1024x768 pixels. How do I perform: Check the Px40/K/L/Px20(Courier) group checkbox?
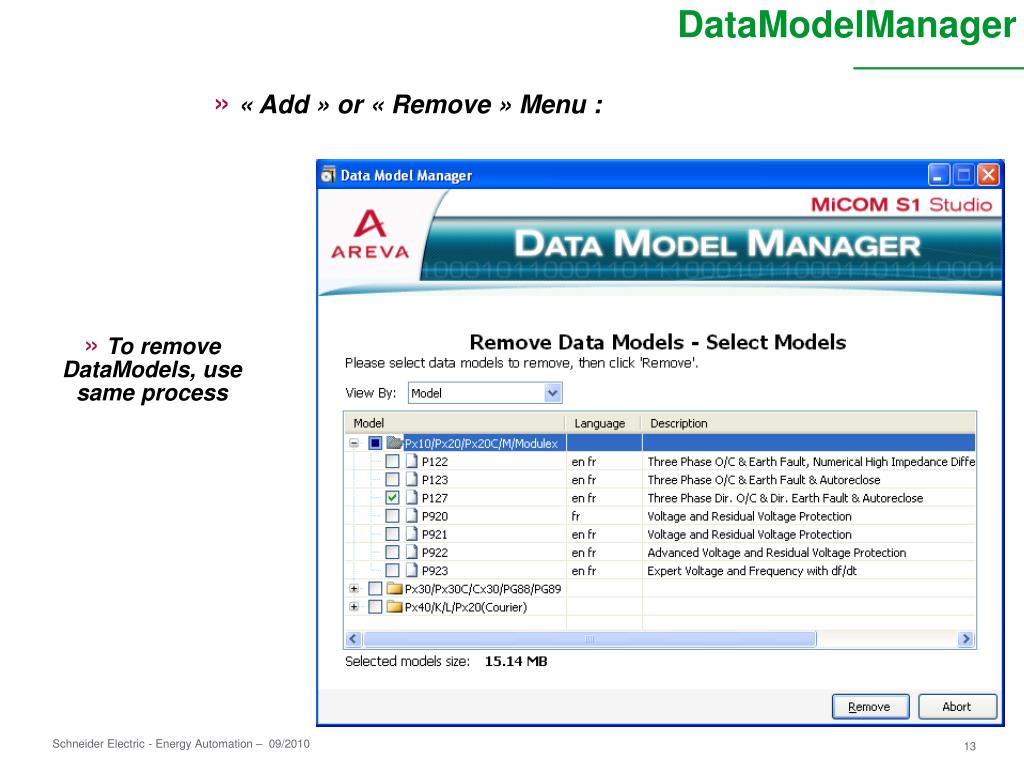(375, 607)
